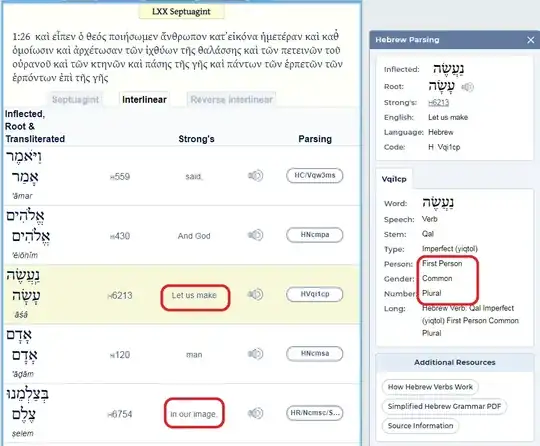Close the Hebrew Parsing panel
The width and height of the screenshot is (540, 446).
pyautogui.click(x=530, y=40)
